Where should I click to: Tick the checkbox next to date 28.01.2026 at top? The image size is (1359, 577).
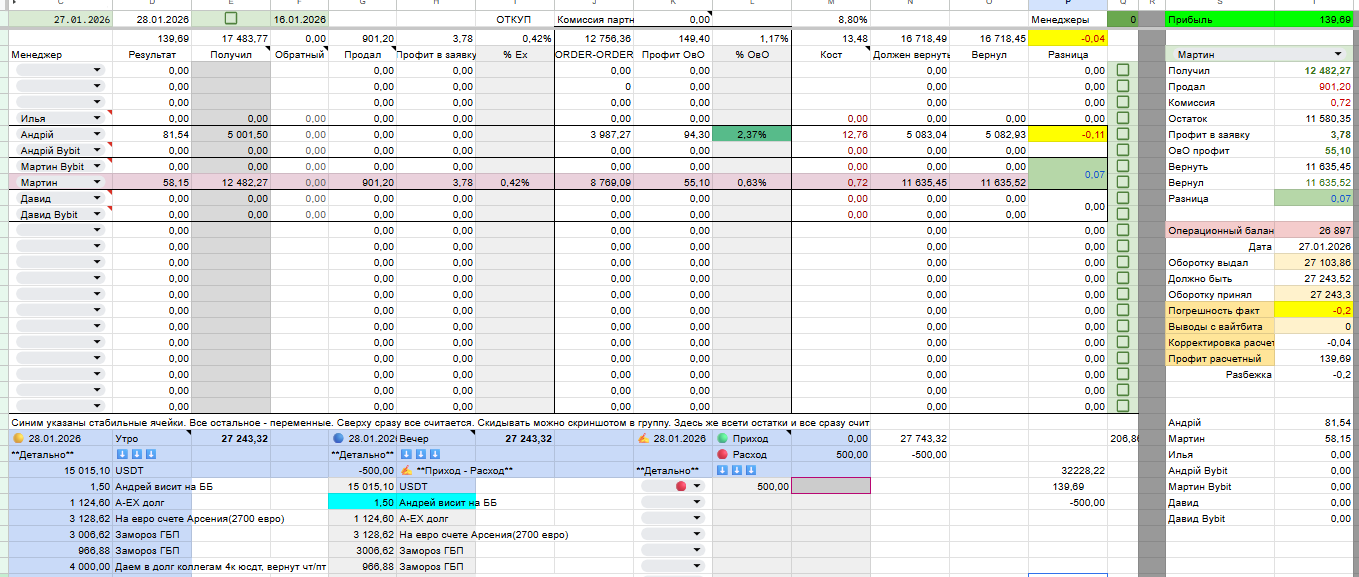(x=231, y=19)
